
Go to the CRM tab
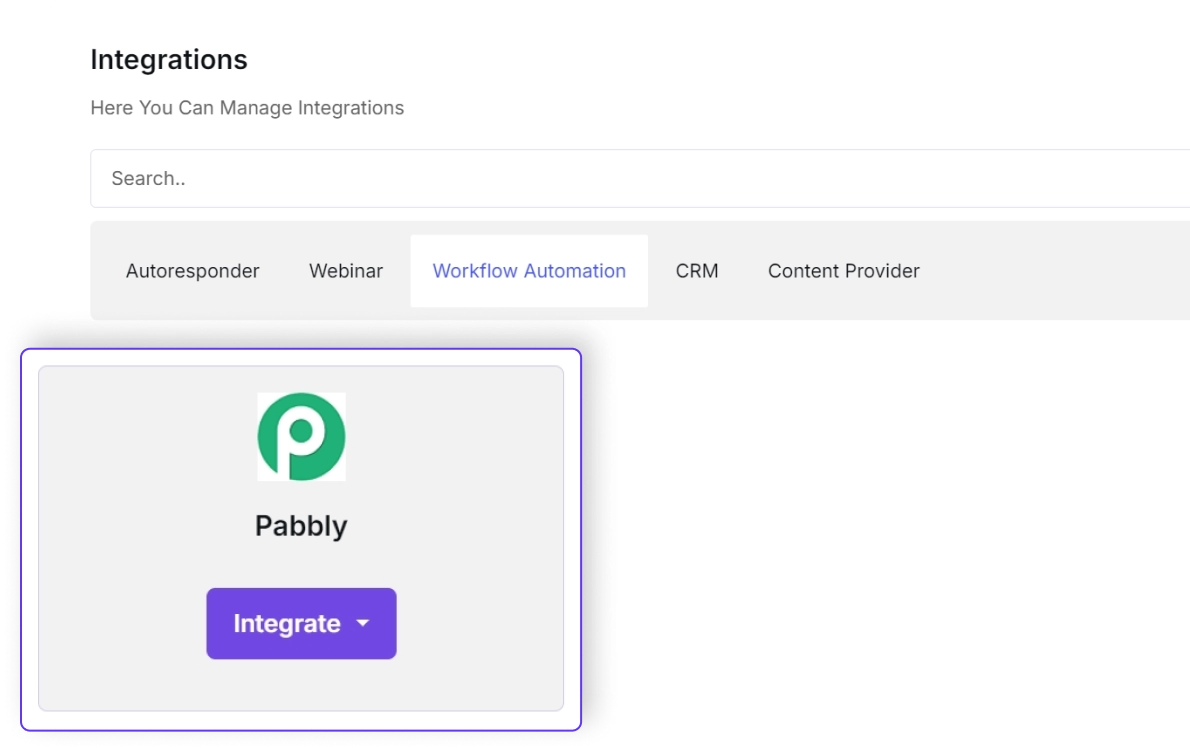click(697, 271)
